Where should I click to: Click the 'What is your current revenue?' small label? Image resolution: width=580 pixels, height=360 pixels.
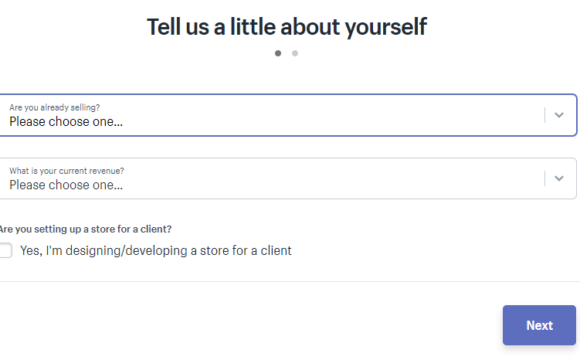[67, 171]
